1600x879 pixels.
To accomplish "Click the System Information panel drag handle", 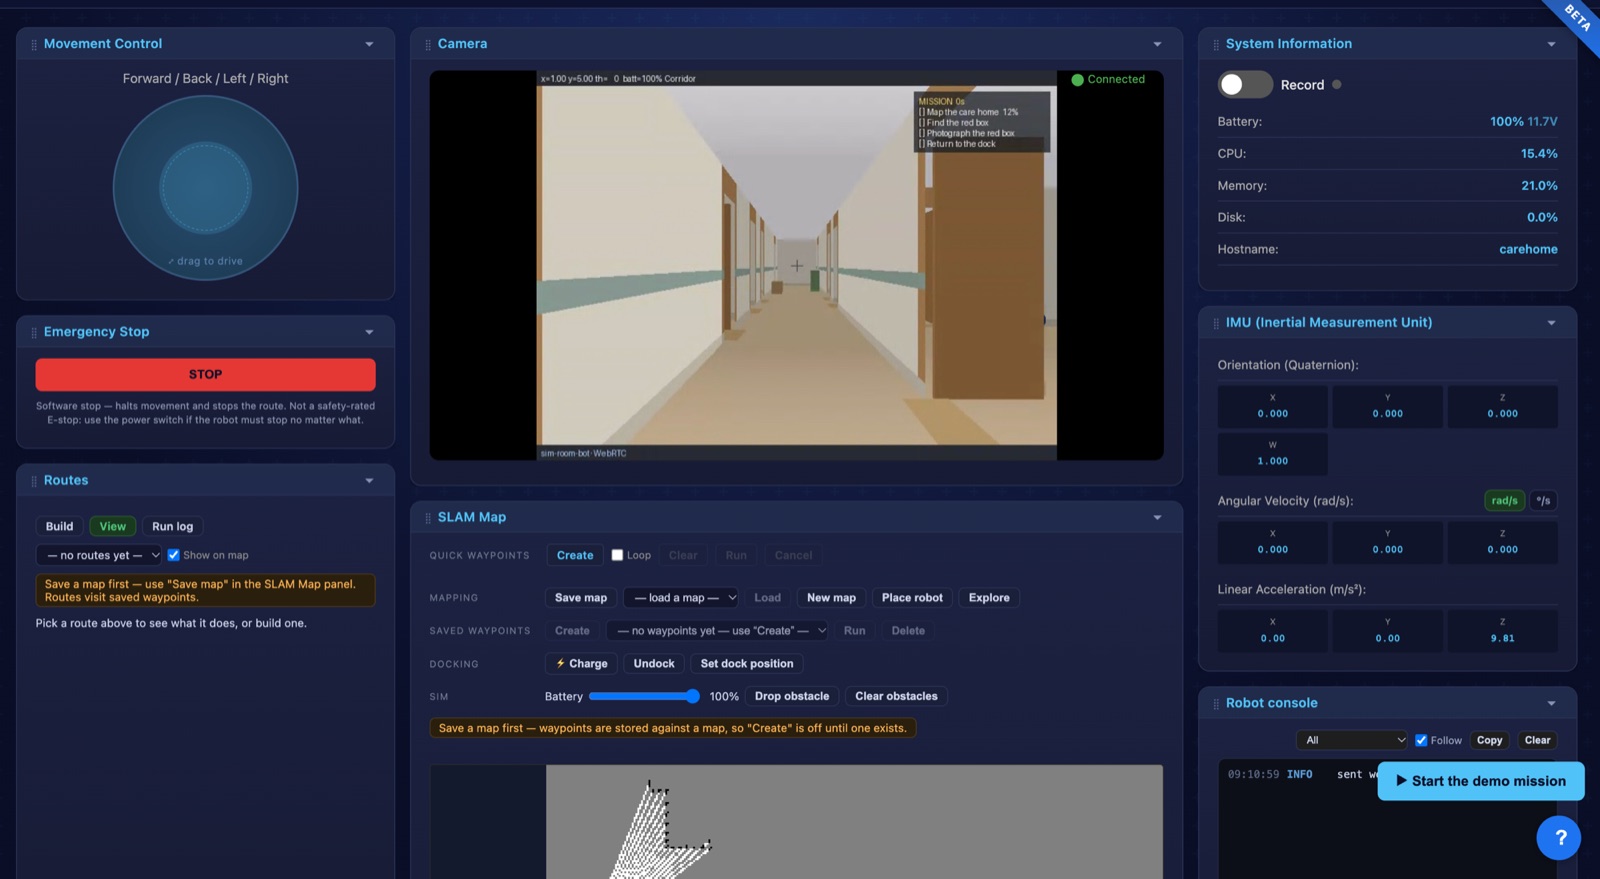I will coord(1216,45).
